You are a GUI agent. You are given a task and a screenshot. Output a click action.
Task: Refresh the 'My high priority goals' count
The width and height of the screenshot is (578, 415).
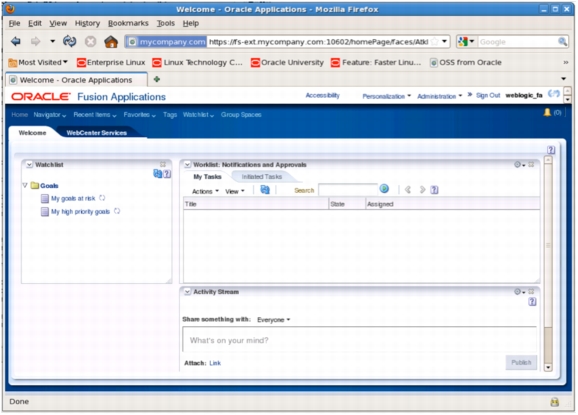coord(117,211)
